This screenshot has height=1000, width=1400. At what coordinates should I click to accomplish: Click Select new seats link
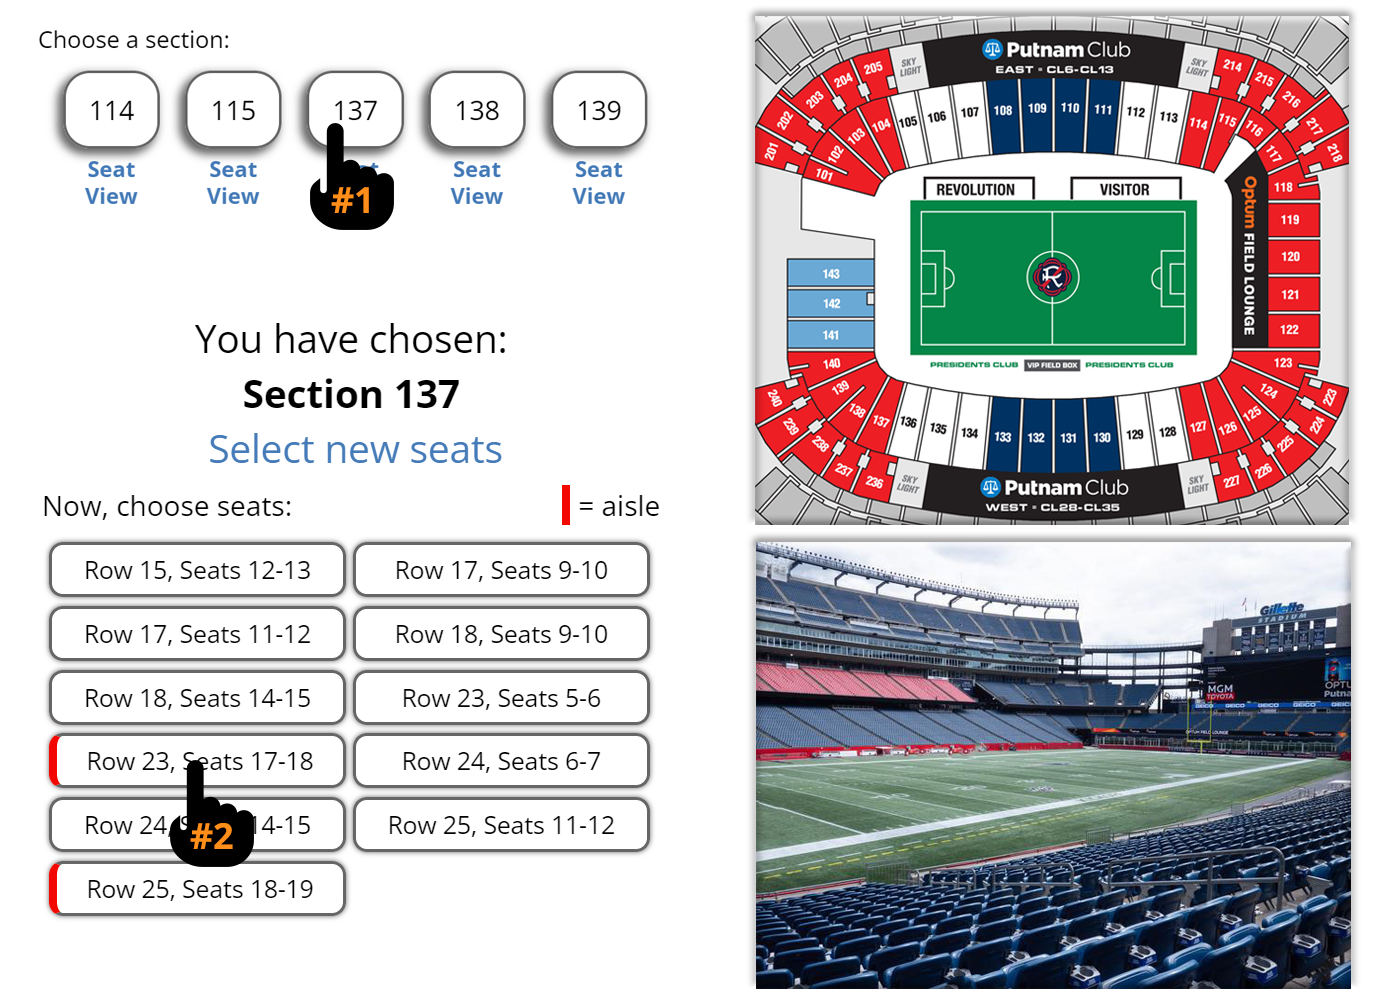(355, 449)
